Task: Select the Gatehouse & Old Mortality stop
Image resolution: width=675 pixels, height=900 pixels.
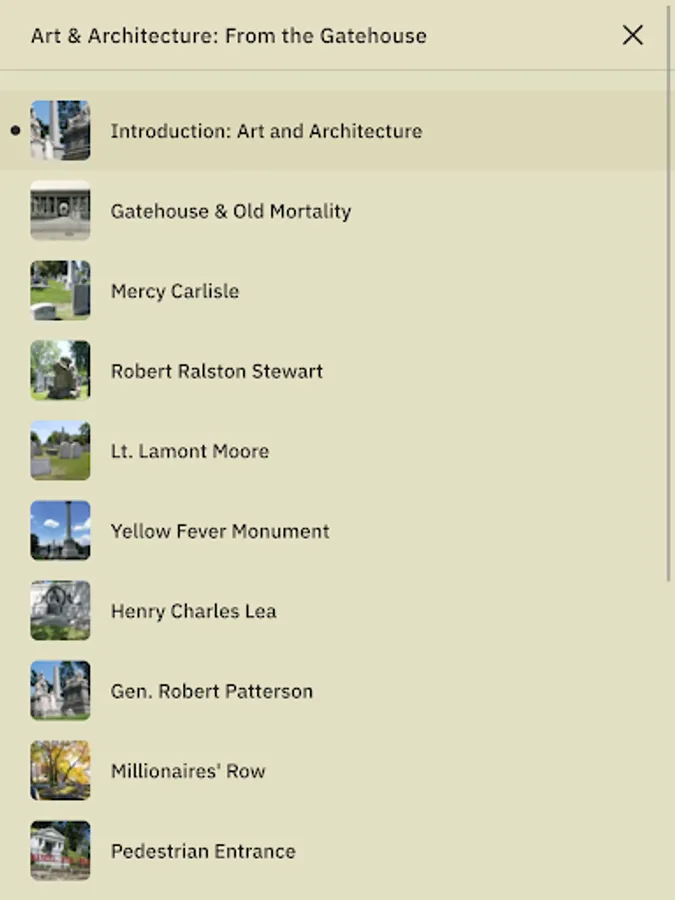Action: point(334,211)
